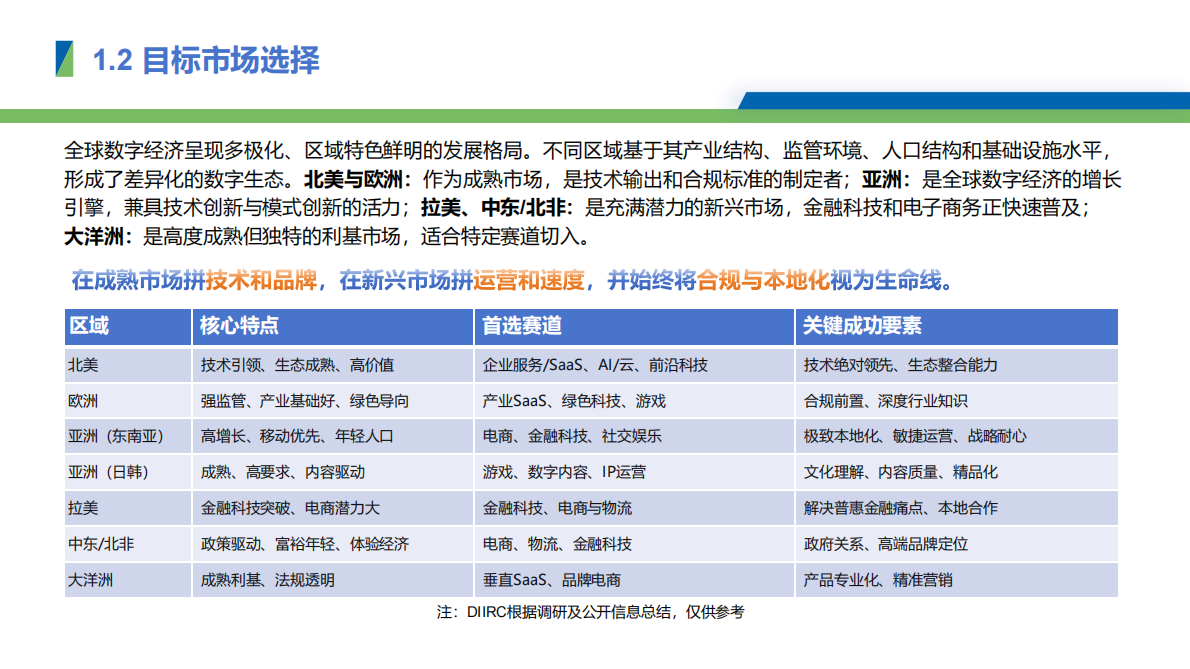
Task: Click the orange text "运营和速度"
Action: (532, 281)
